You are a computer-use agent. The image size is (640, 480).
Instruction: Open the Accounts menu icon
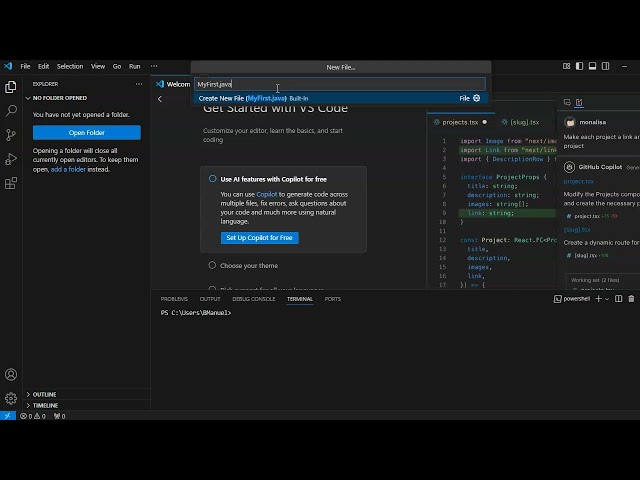tap(11, 374)
